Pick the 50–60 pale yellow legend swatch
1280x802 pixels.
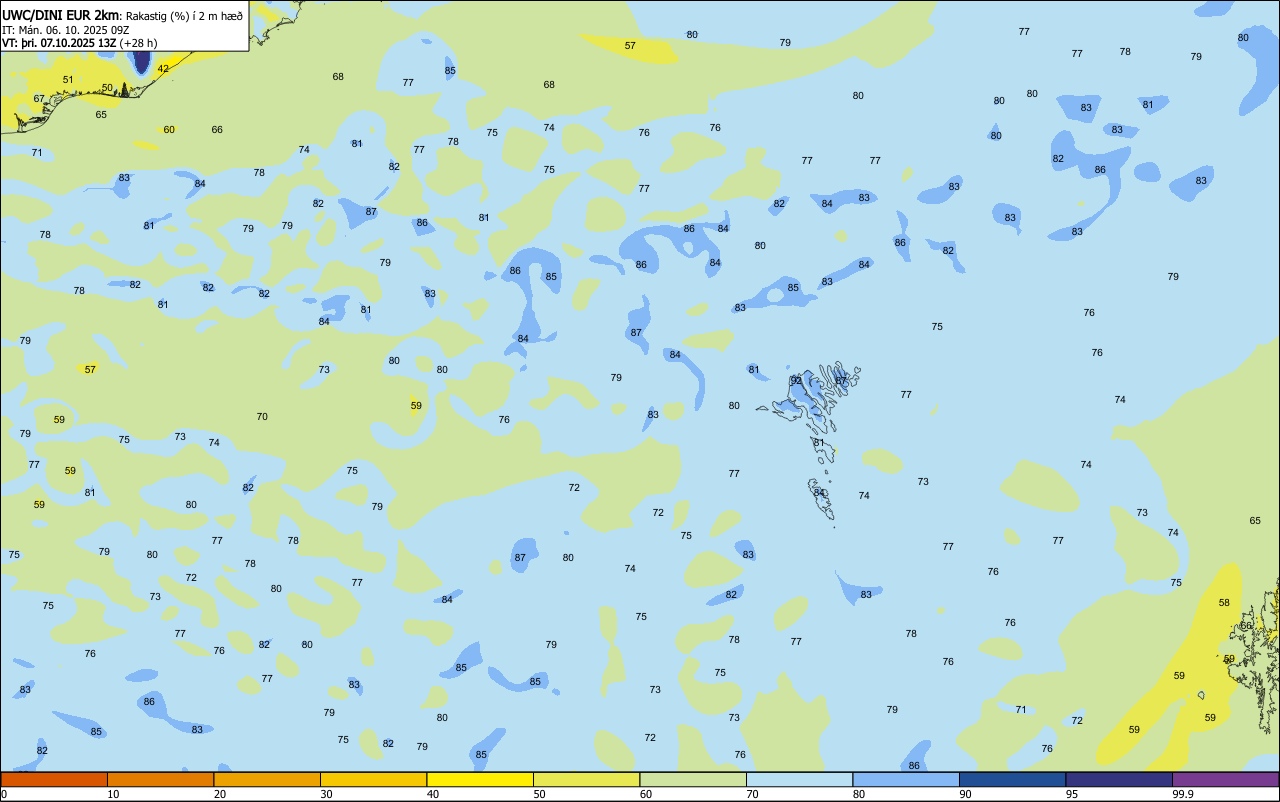tap(586, 779)
